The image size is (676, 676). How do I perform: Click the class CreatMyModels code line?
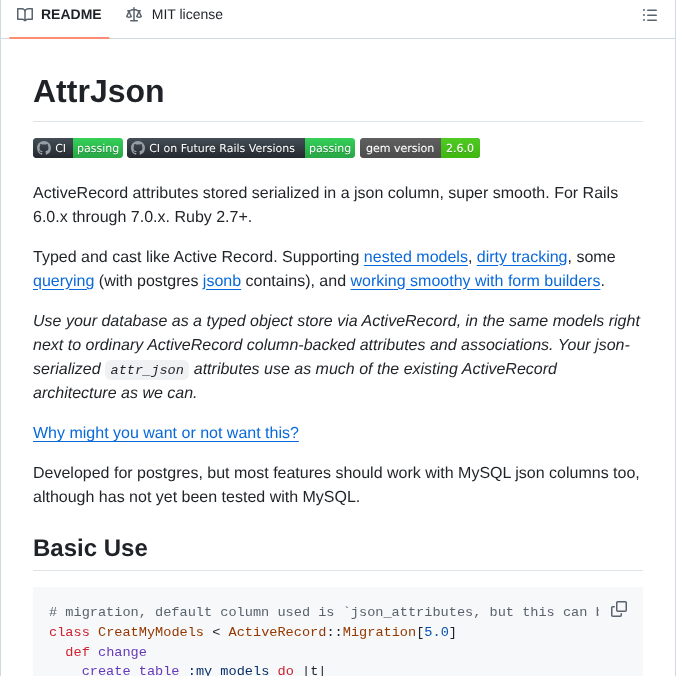coord(253,632)
